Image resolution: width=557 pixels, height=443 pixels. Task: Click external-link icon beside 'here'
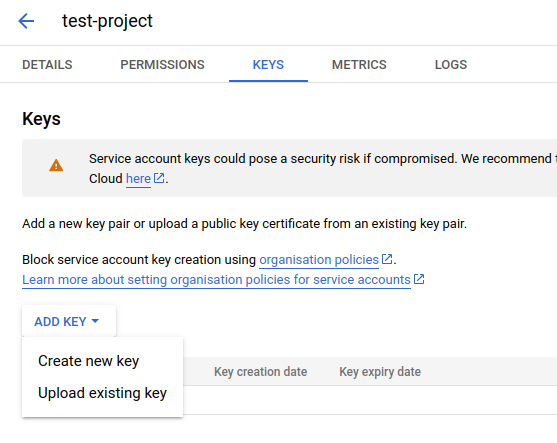(159, 178)
